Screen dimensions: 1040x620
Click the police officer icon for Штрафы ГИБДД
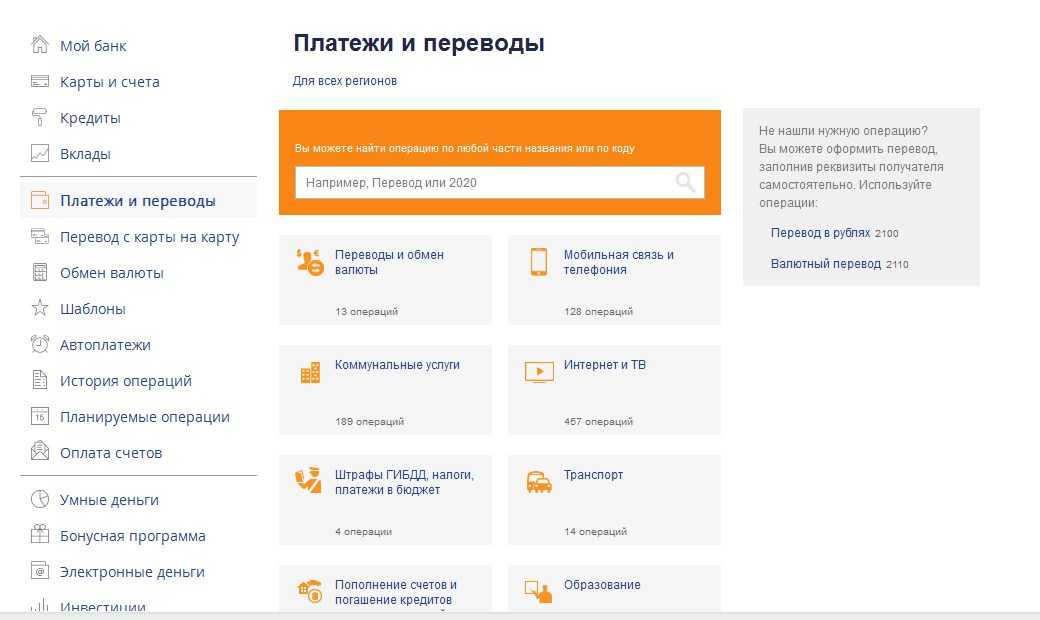click(310, 481)
